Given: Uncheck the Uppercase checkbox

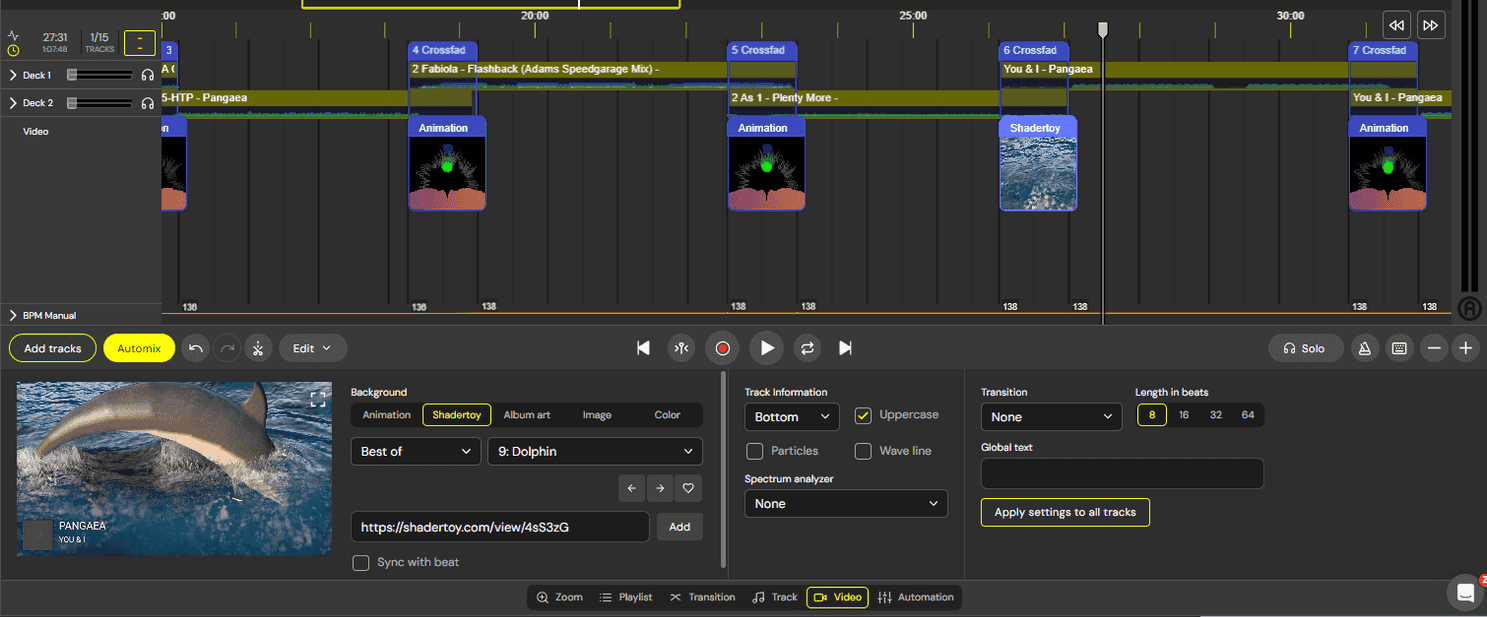Looking at the screenshot, I should pyautogui.click(x=863, y=415).
